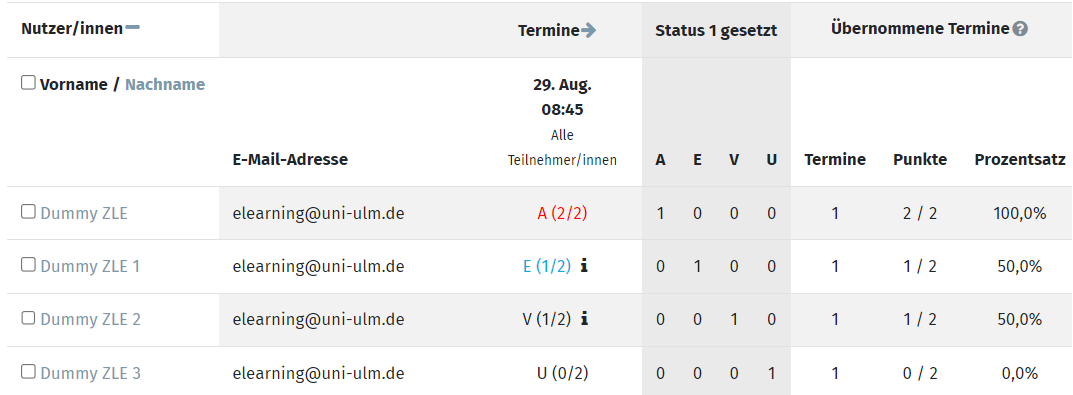Sort by Nachname link

pyautogui.click(x=165, y=84)
